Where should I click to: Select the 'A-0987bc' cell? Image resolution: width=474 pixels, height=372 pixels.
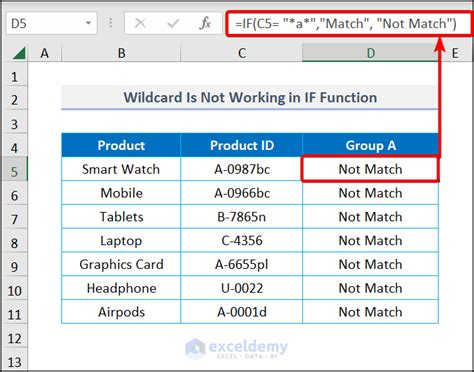242,169
